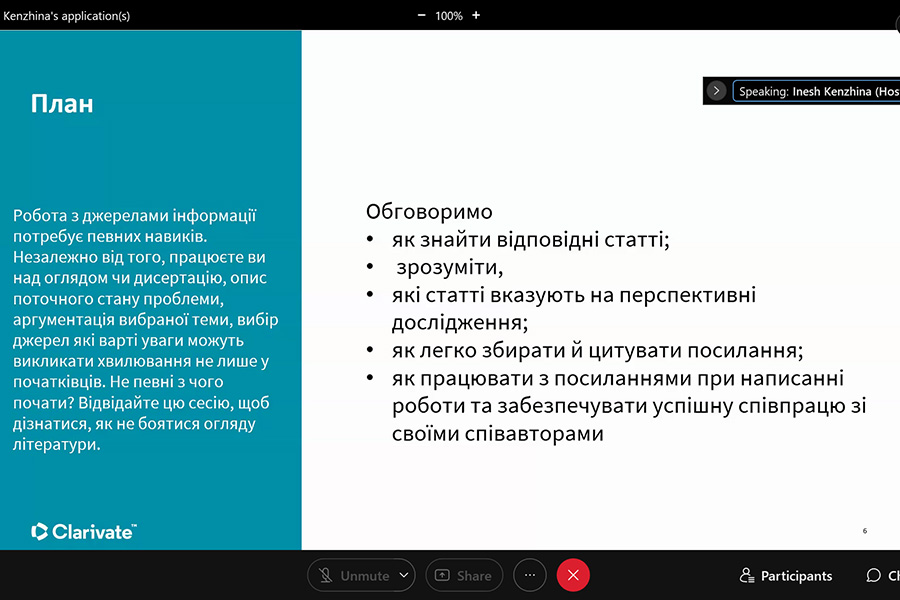The width and height of the screenshot is (900, 600).
Task: Open audio options arrow next to Unmute
Action: point(404,575)
